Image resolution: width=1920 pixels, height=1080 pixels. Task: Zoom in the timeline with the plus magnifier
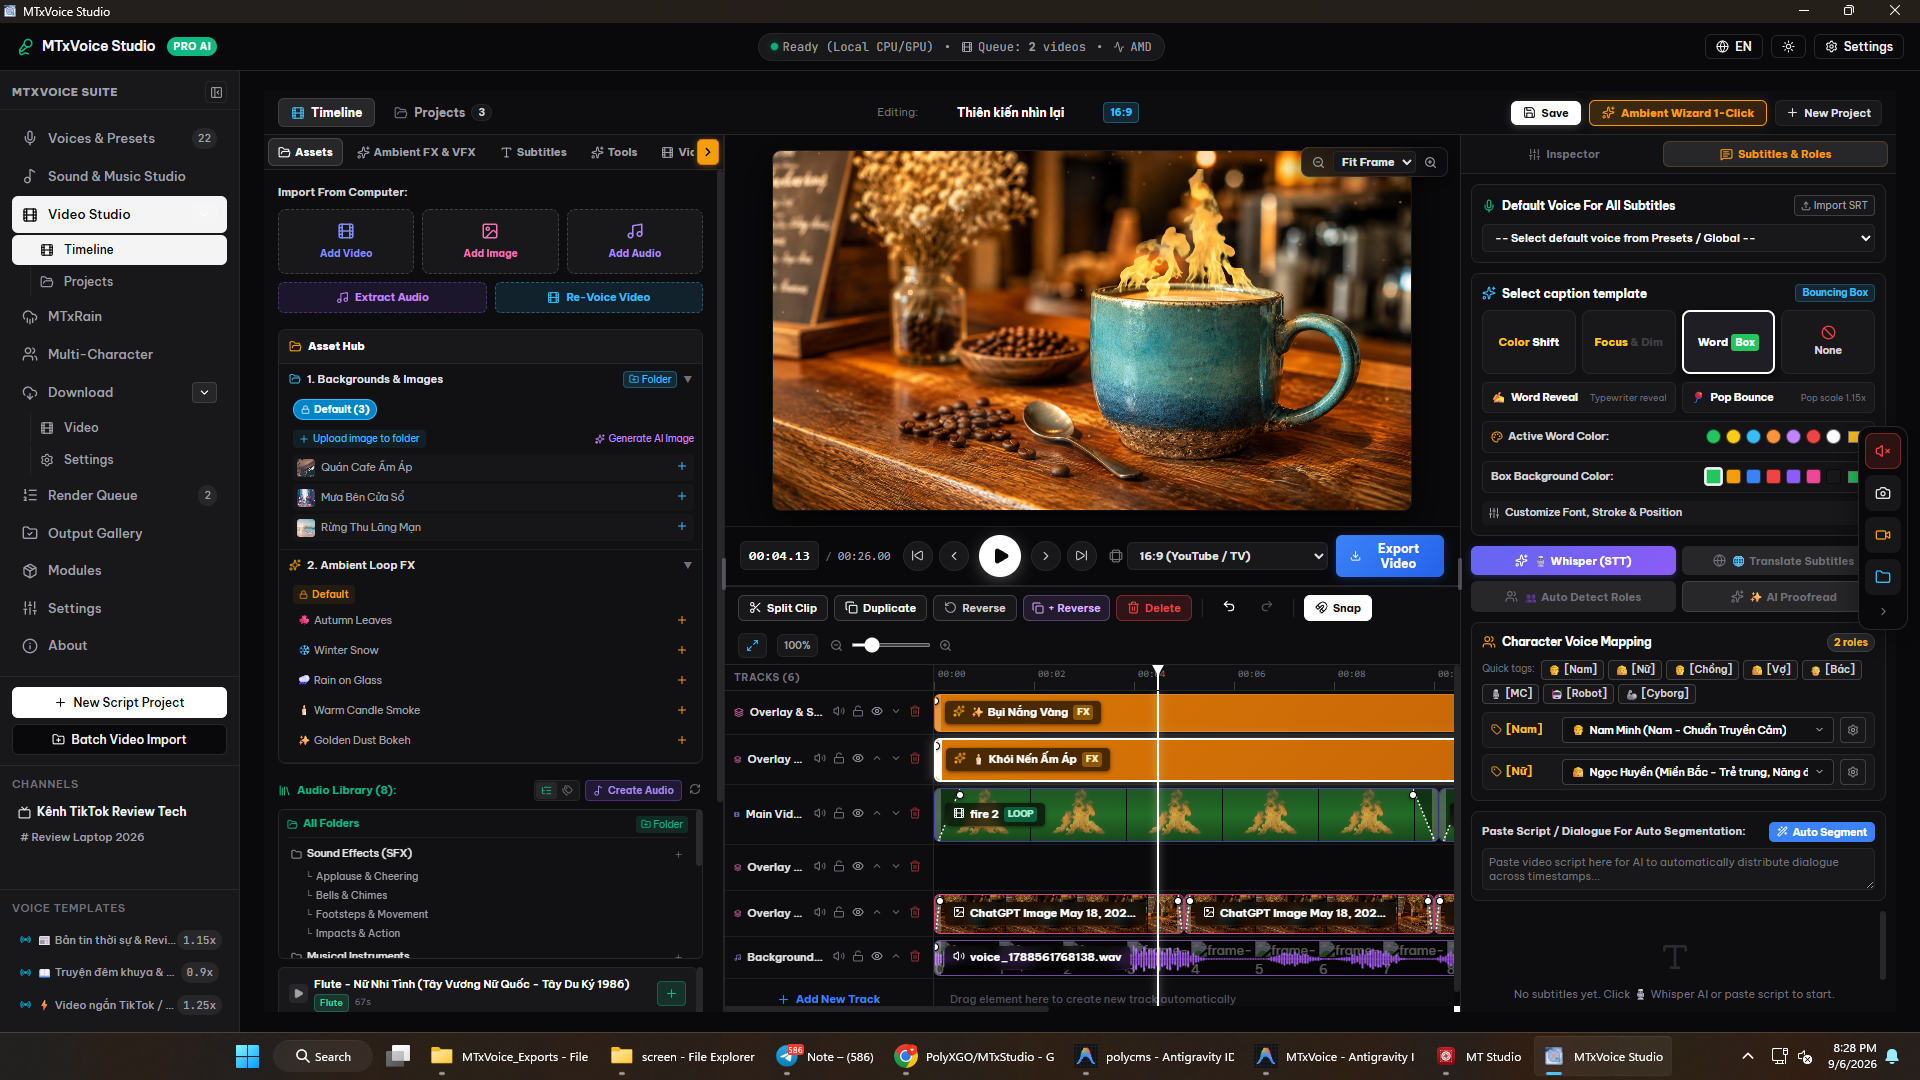[x=945, y=646]
